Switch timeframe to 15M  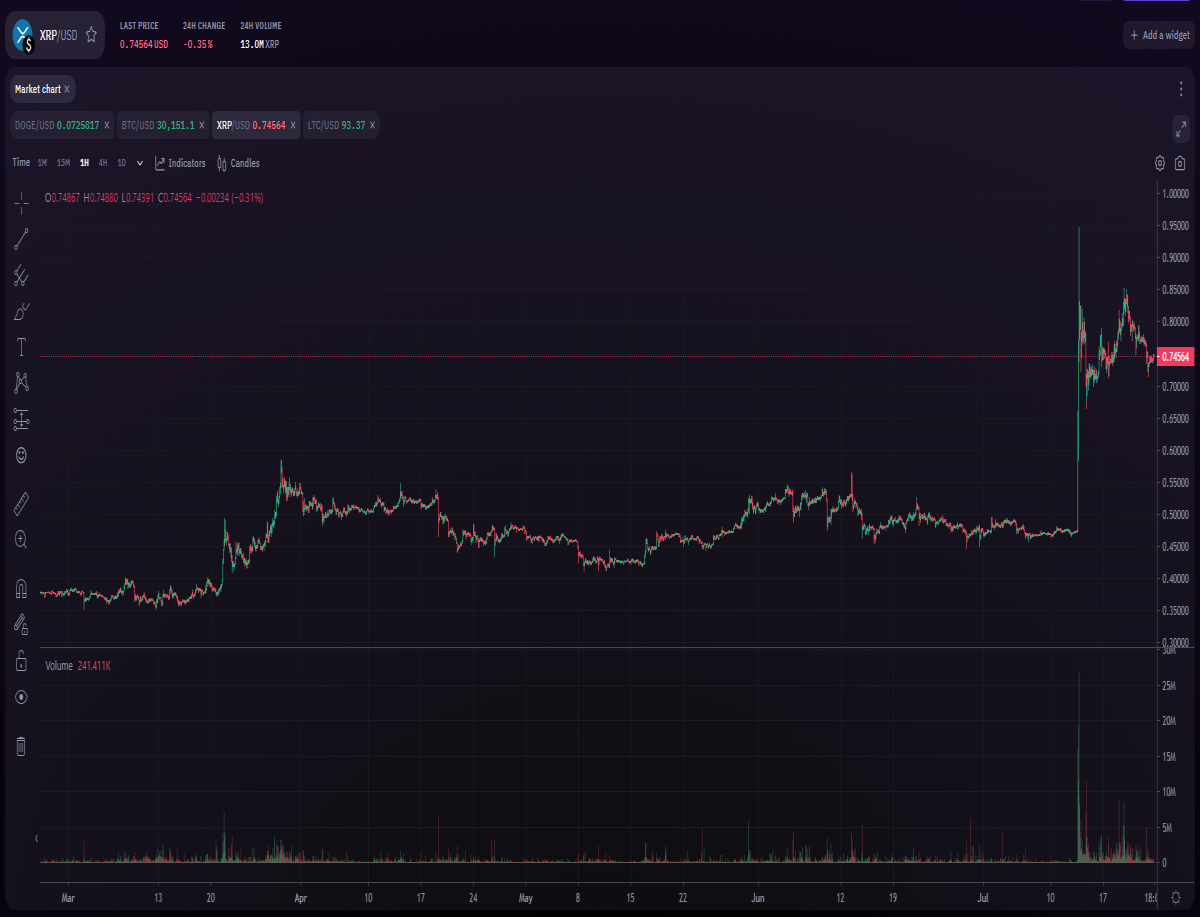pyautogui.click(x=63, y=163)
